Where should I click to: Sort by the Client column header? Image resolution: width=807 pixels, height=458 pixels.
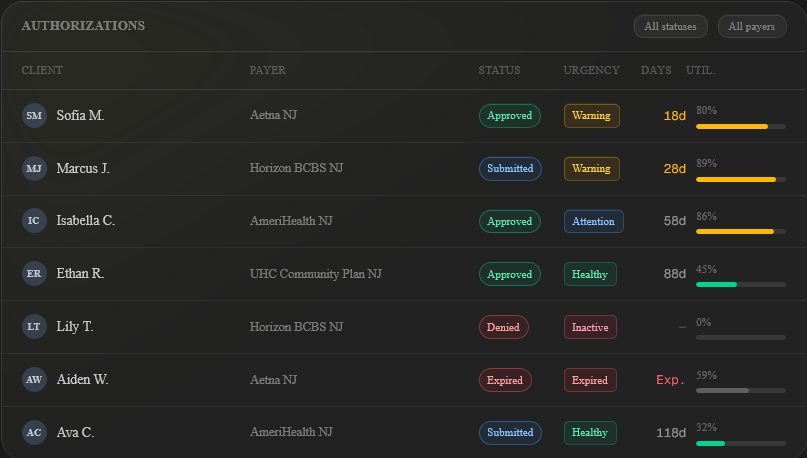click(42, 70)
